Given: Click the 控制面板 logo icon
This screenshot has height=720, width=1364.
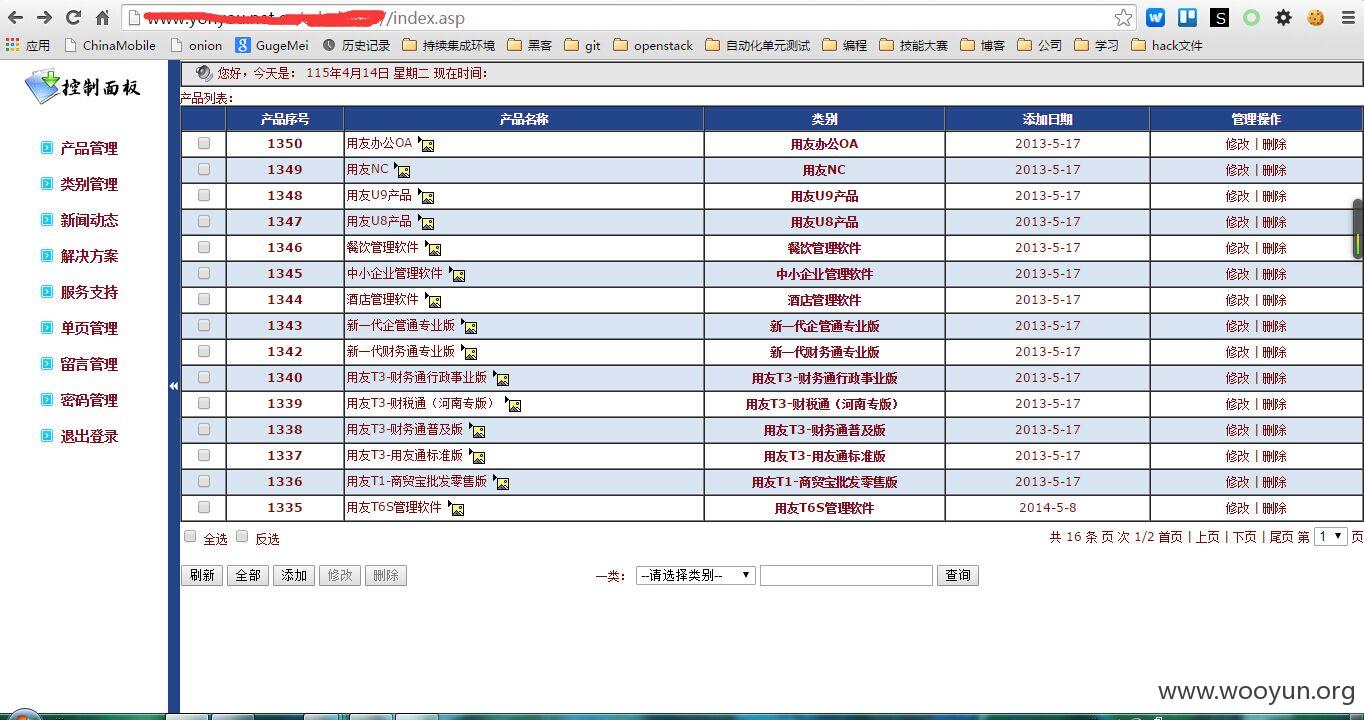Looking at the screenshot, I should [x=41, y=87].
